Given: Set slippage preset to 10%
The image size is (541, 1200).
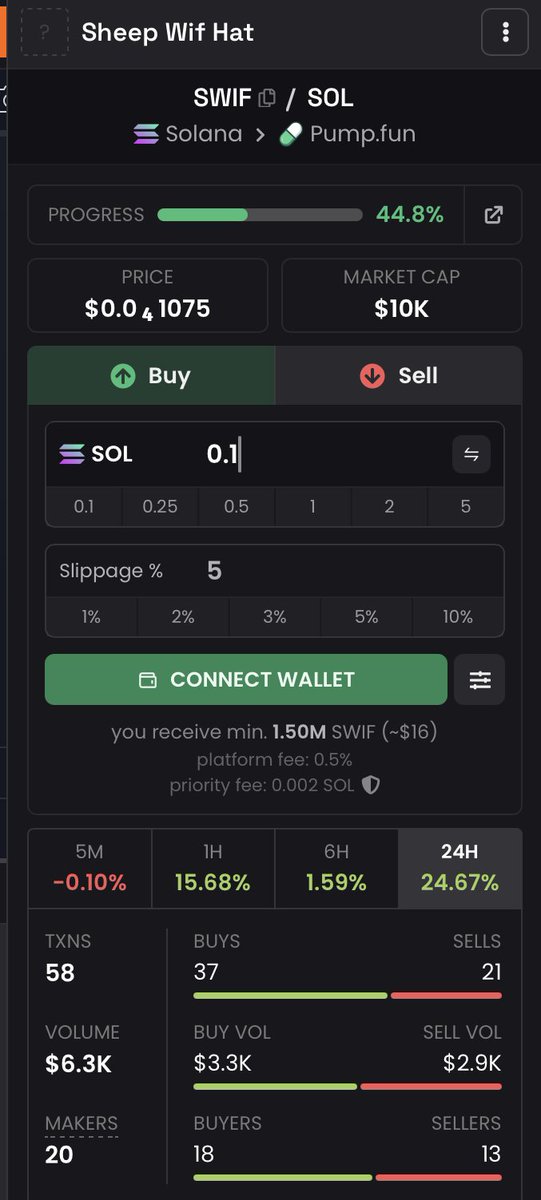Looking at the screenshot, I should (x=458, y=617).
